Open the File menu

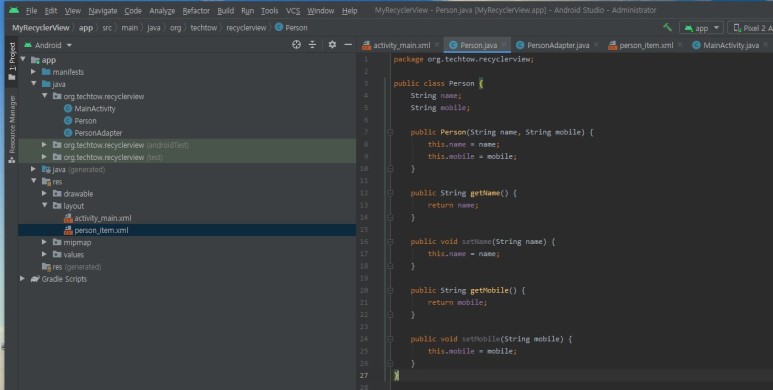(31, 10)
